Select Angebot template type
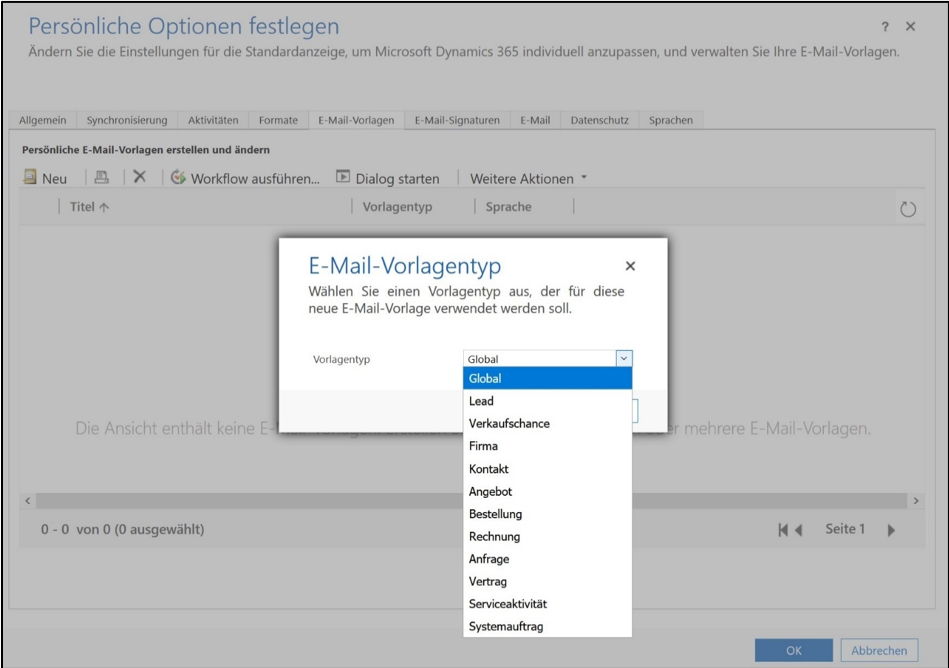949x668 pixels. pos(547,491)
